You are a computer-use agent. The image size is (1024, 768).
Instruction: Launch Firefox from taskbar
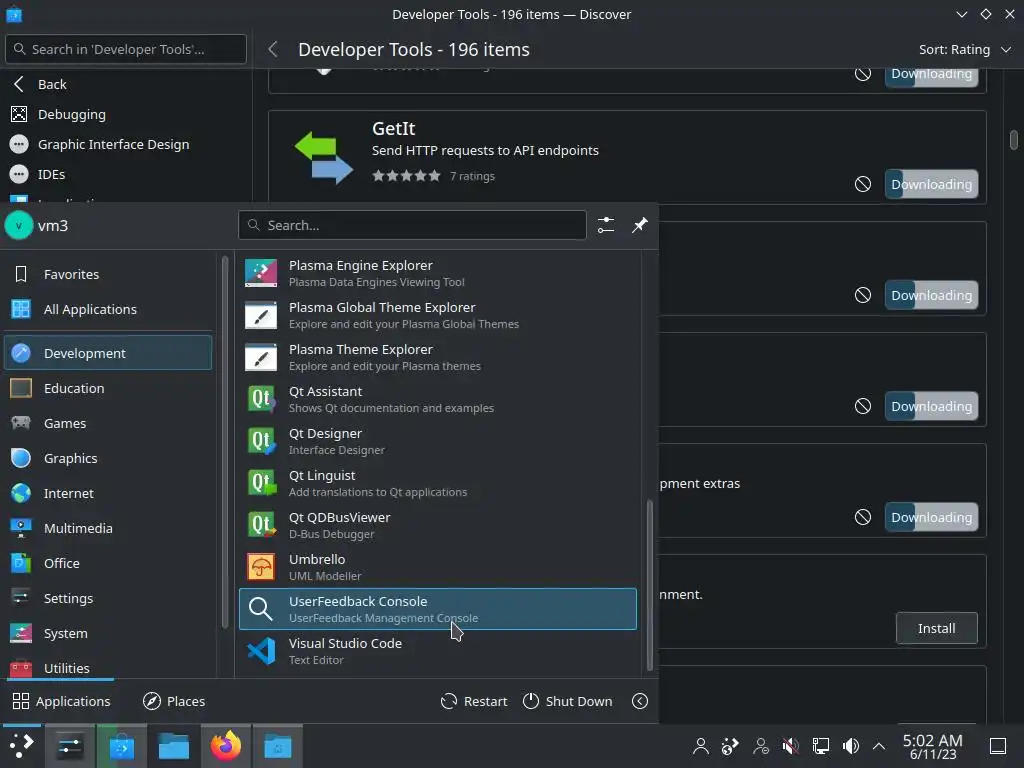225,746
